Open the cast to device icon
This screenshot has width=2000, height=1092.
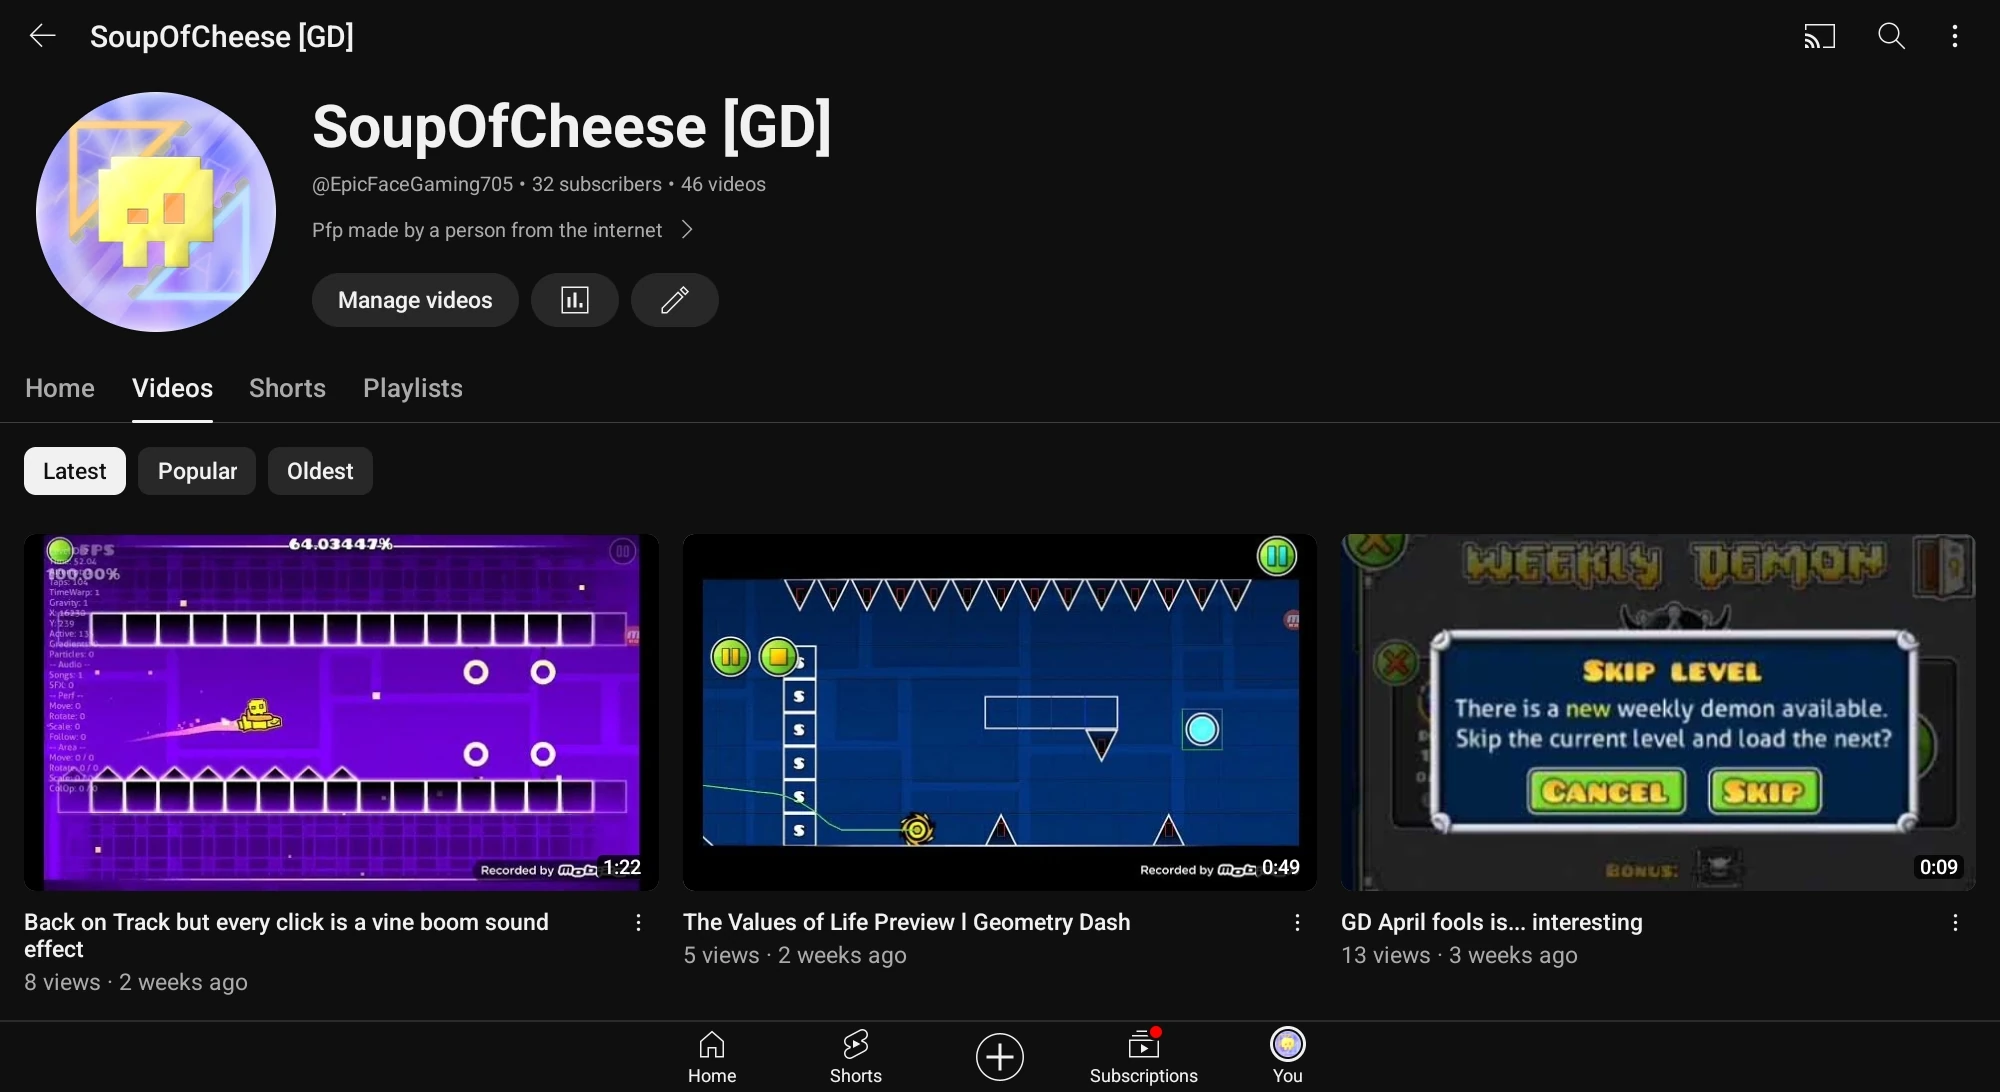[x=1819, y=37]
